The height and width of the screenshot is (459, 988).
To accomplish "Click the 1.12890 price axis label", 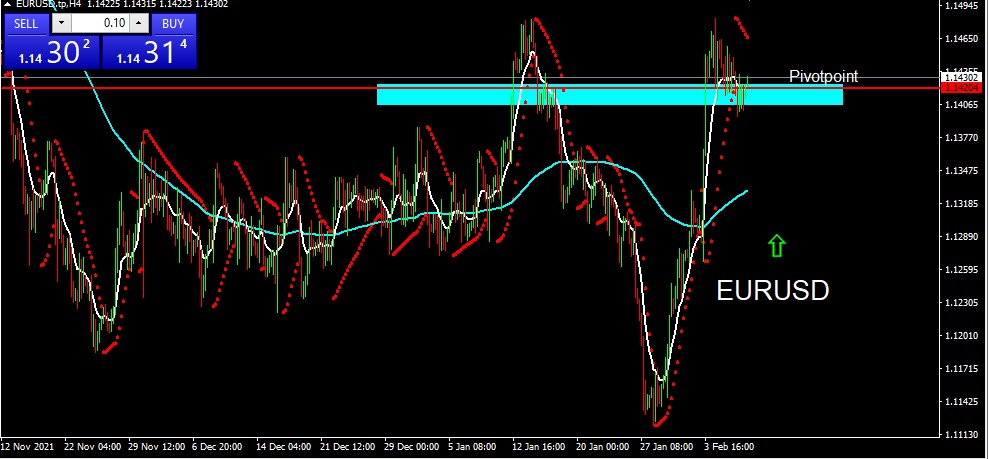I will click(962, 237).
